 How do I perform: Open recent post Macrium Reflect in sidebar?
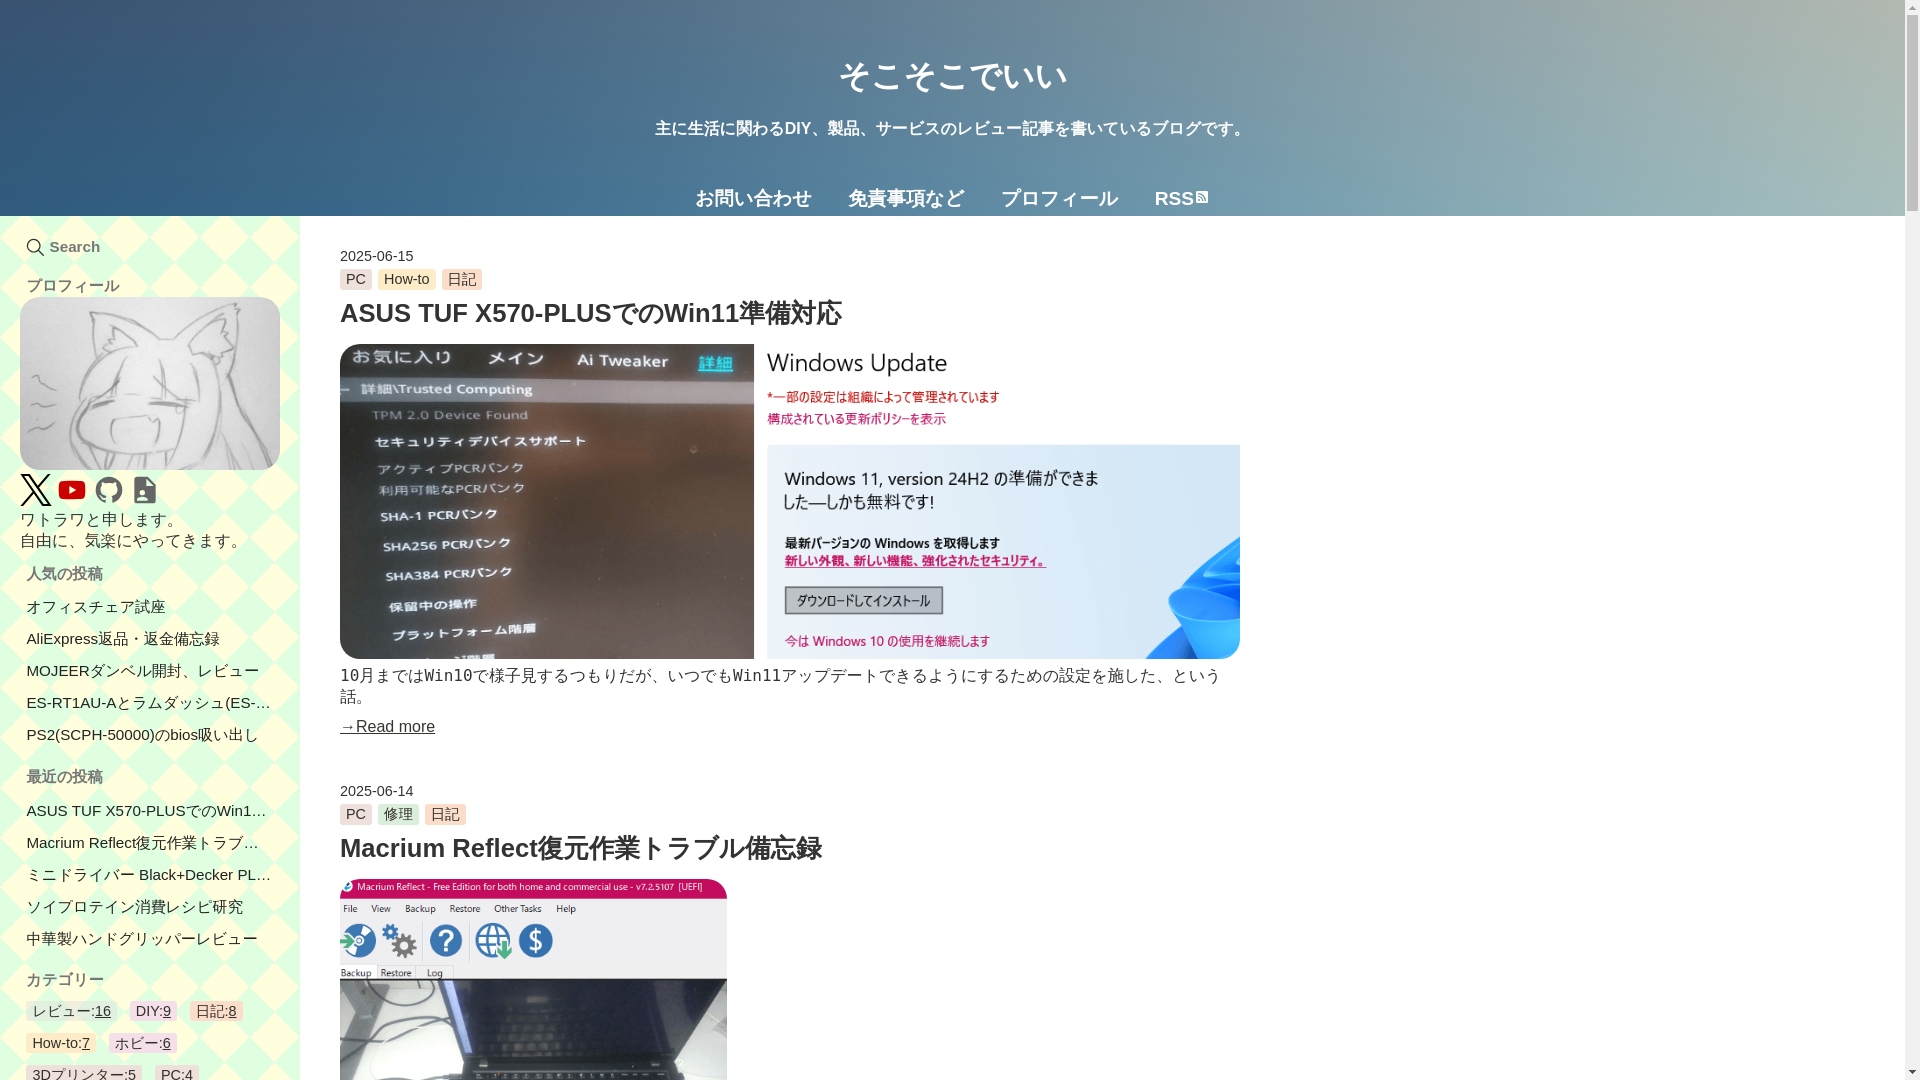pyautogui.click(x=145, y=843)
